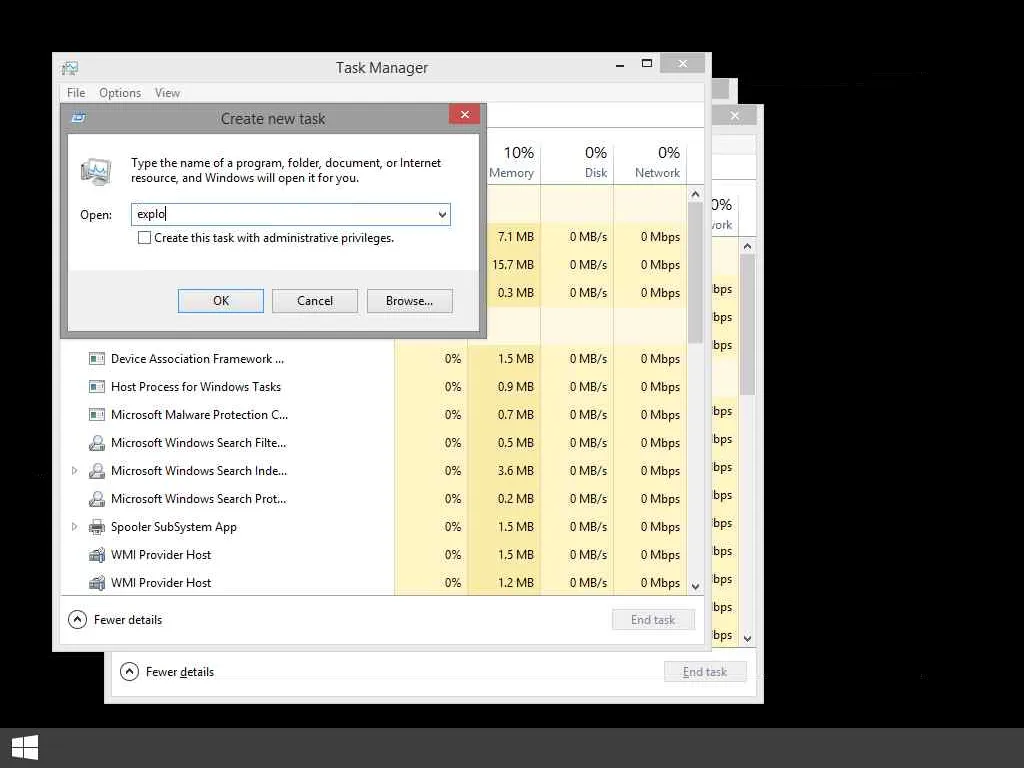1024x768 pixels.
Task: Confirm with the OK button
Action: coord(221,301)
